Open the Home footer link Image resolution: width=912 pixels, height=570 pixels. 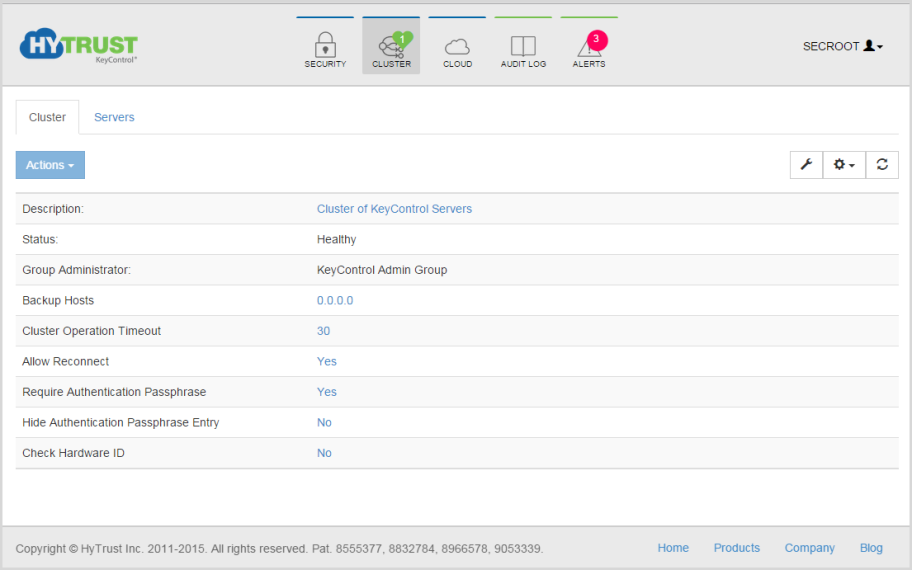tap(673, 548)
